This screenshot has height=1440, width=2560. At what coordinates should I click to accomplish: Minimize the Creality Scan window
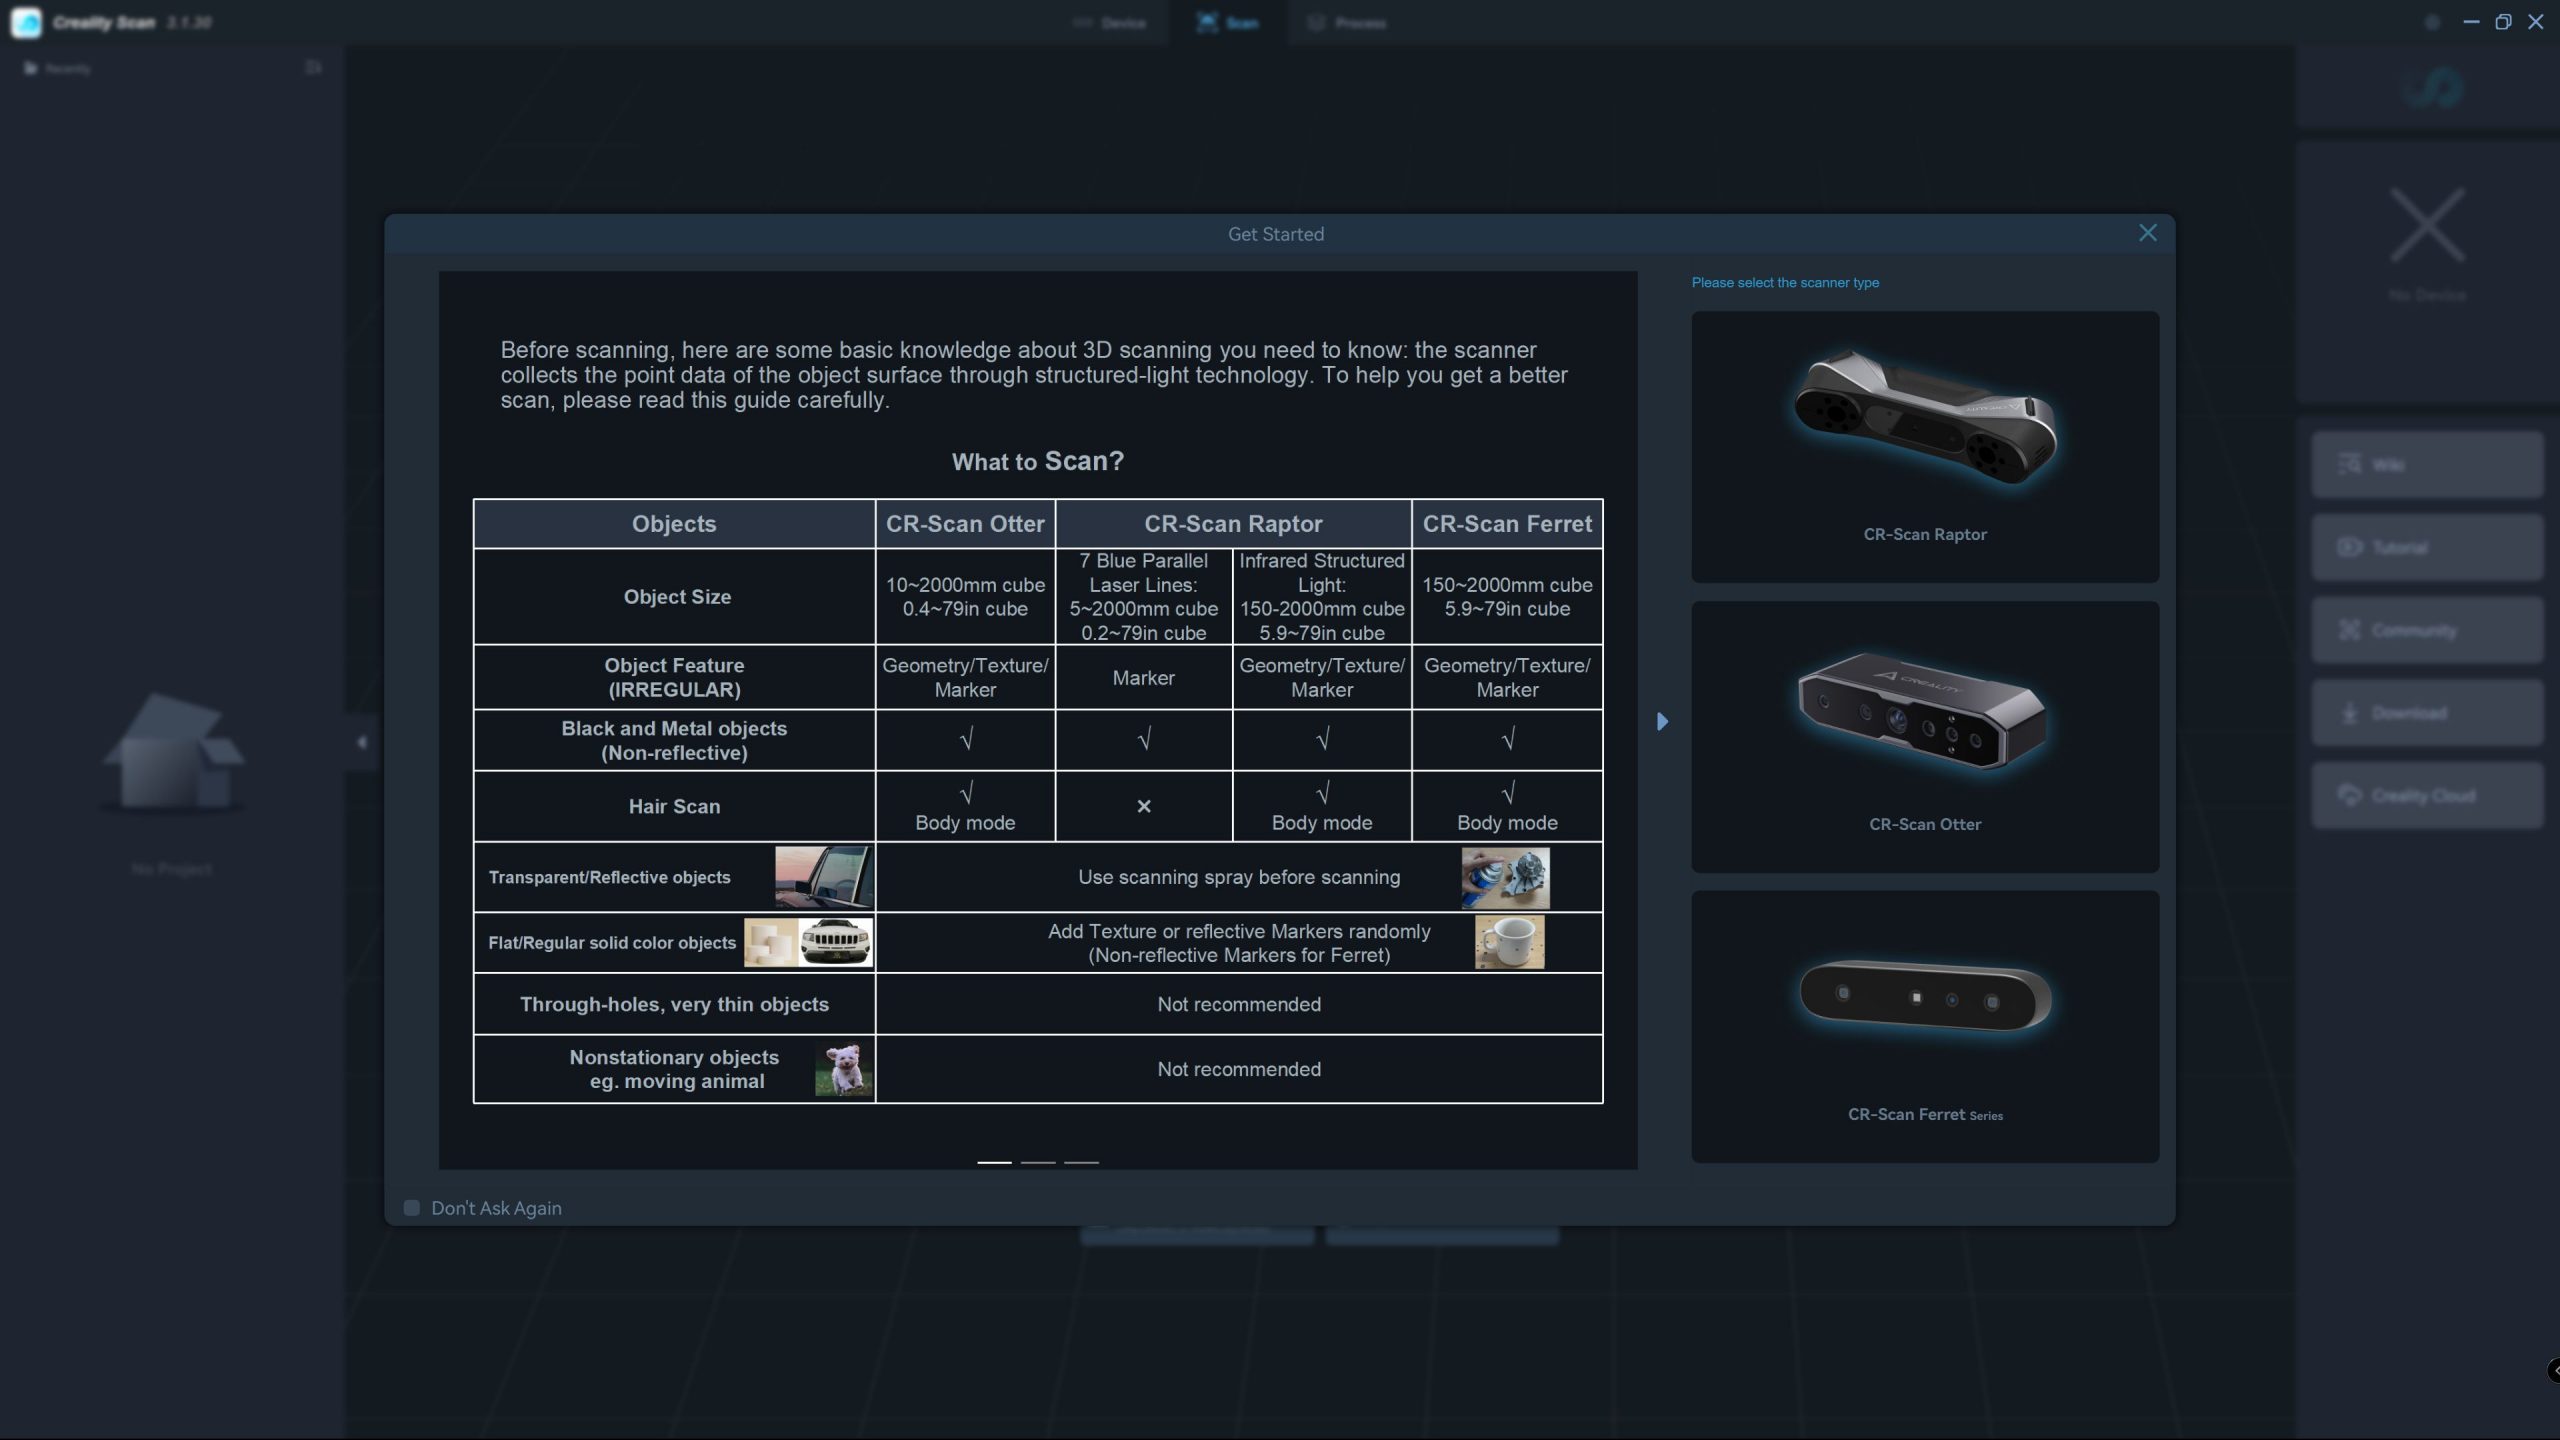(x=2471, y=22)
